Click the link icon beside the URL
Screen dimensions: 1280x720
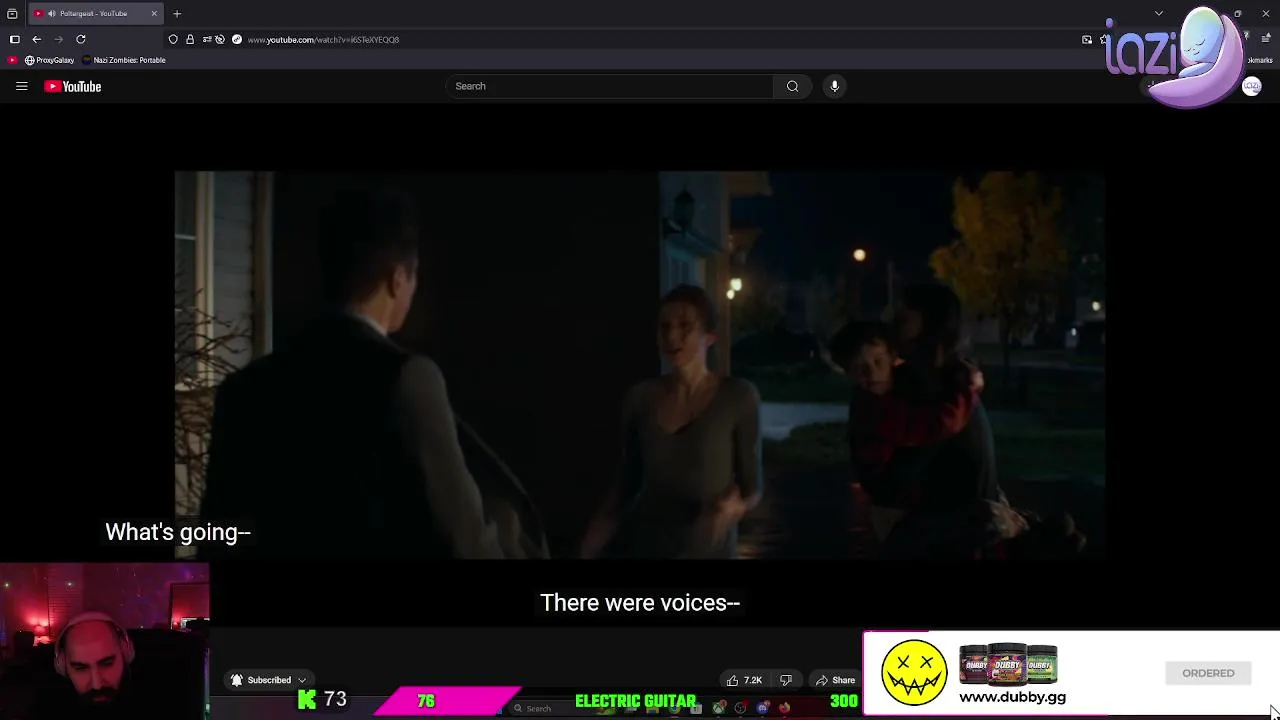point(237,39)
